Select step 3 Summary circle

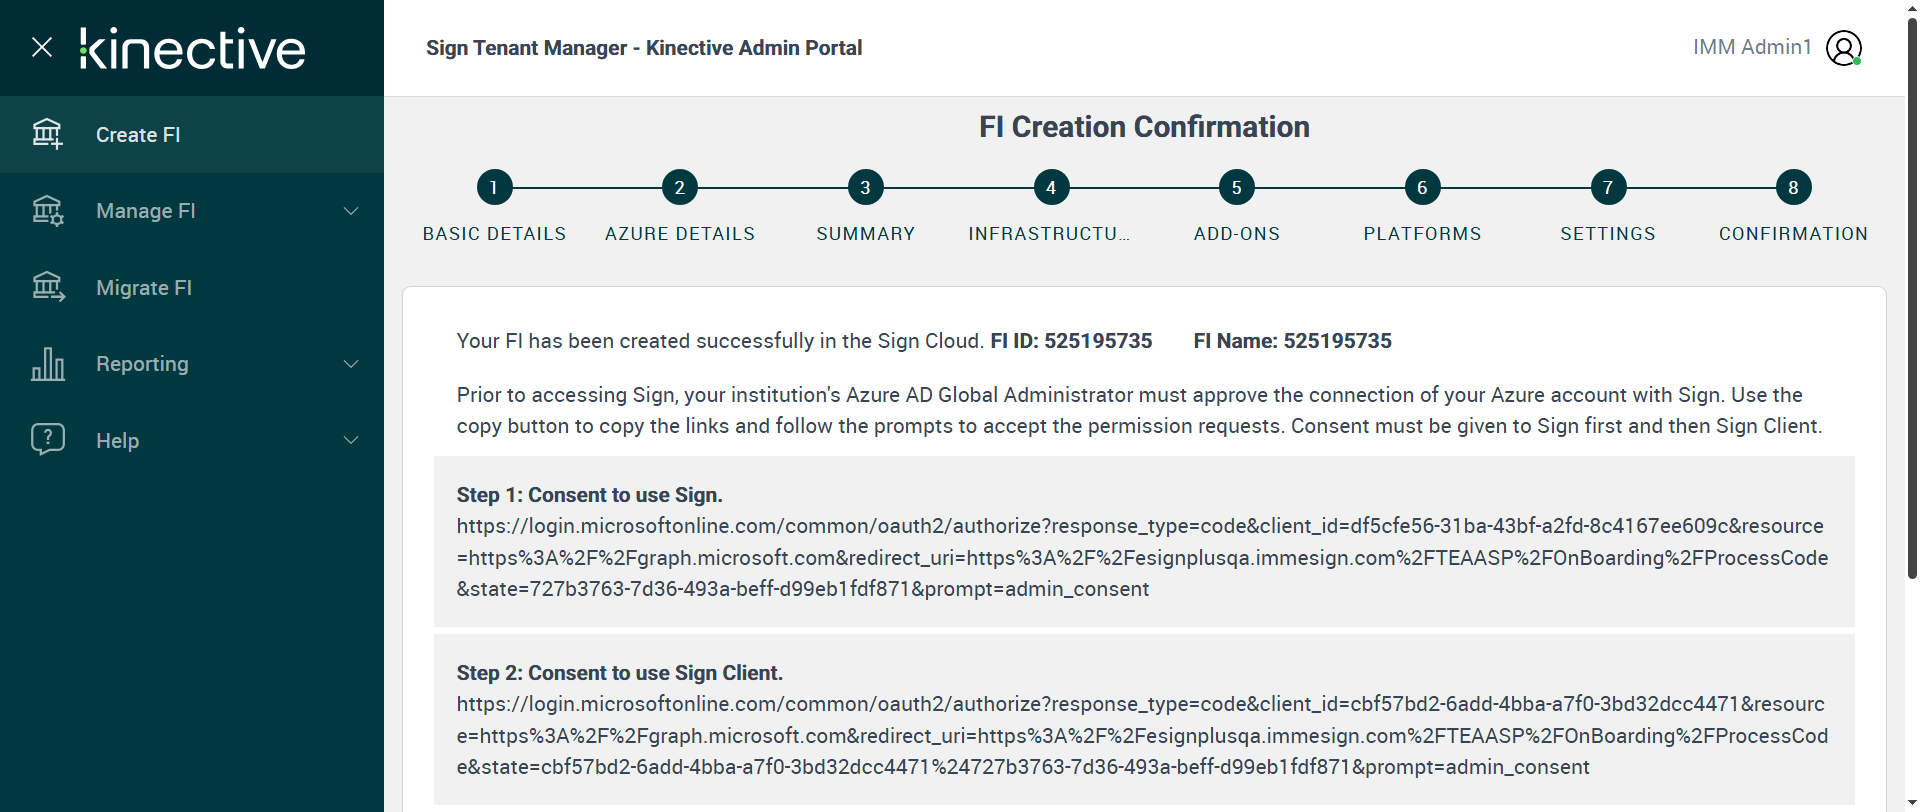coord(865,188)
